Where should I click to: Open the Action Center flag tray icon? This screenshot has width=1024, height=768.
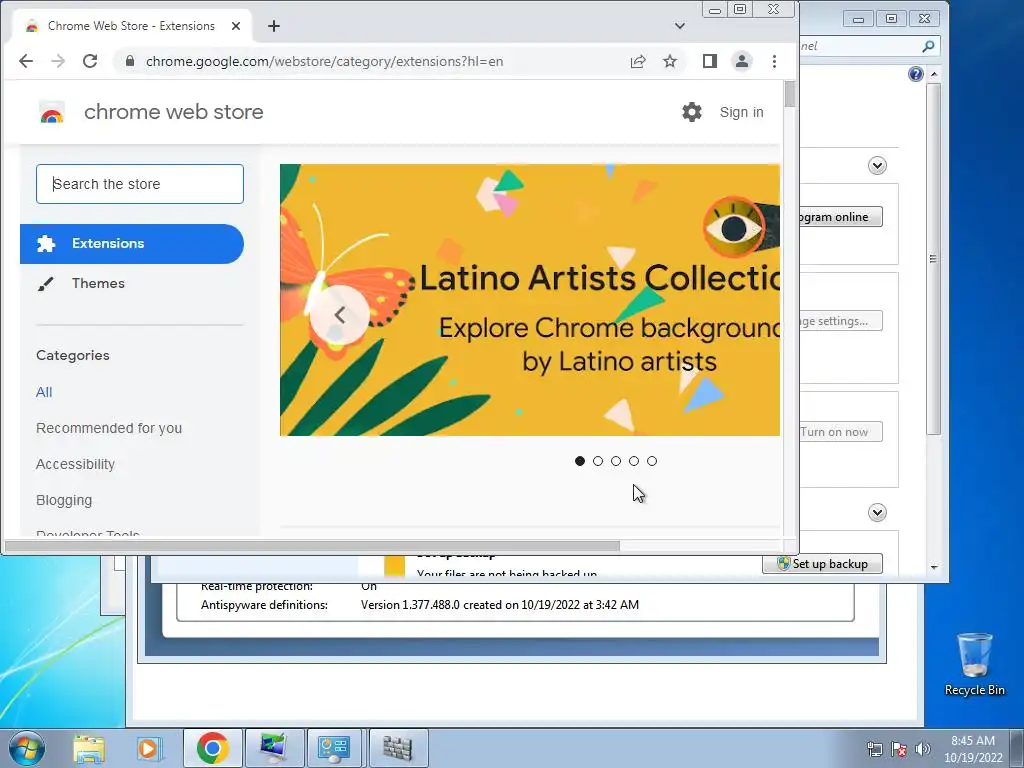click(x=899, y=750)
